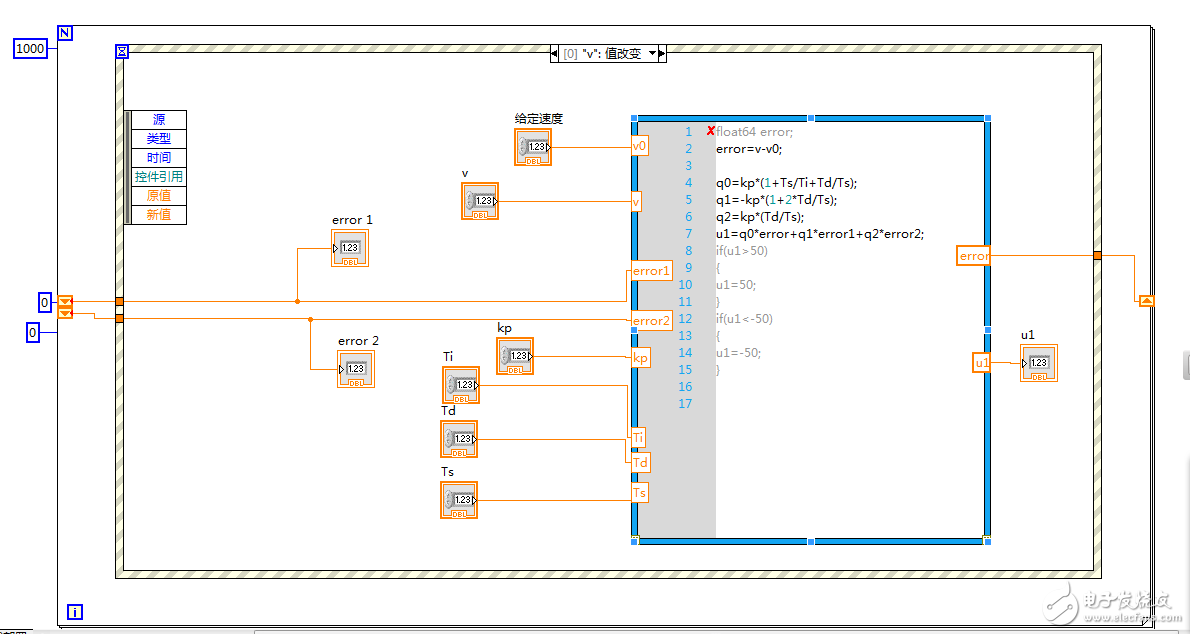Viewport: 1190px width, 634px height.
Task: Click the 时间 event data node item
Action: point(159,158)
